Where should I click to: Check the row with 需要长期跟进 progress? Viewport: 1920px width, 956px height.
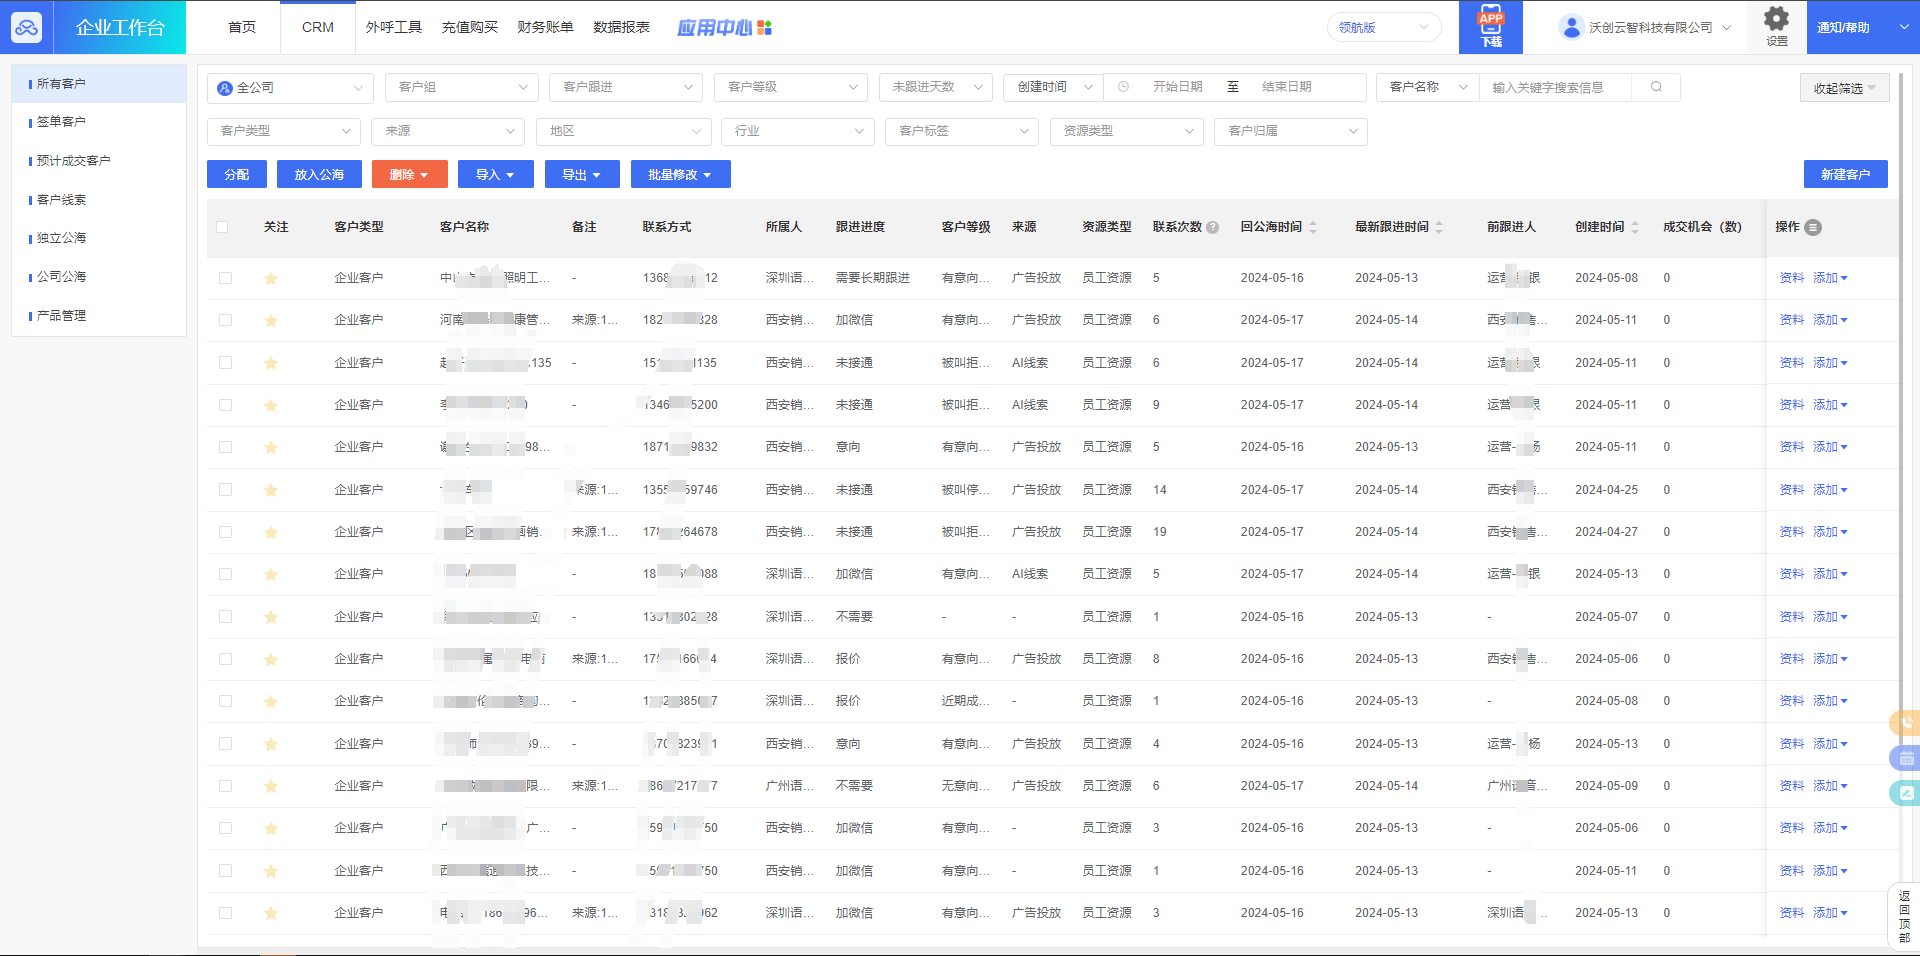pos(225,278)
